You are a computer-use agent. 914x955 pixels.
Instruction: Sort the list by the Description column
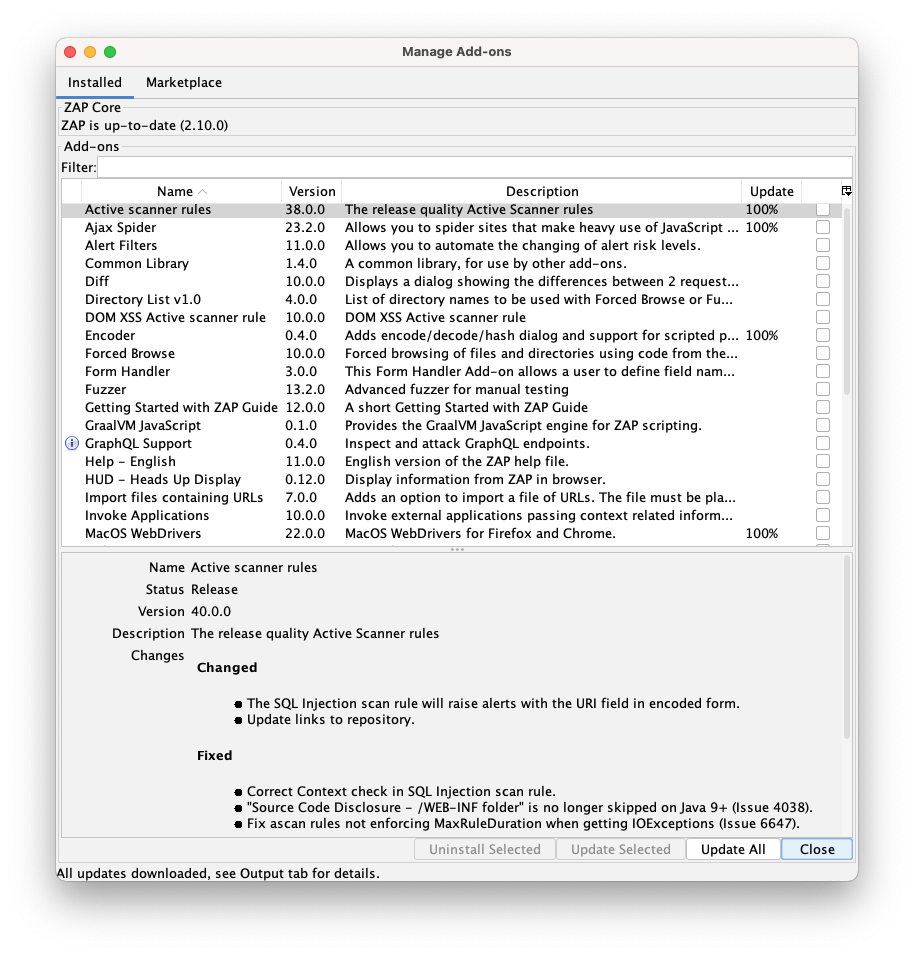(x=542, y=190)
